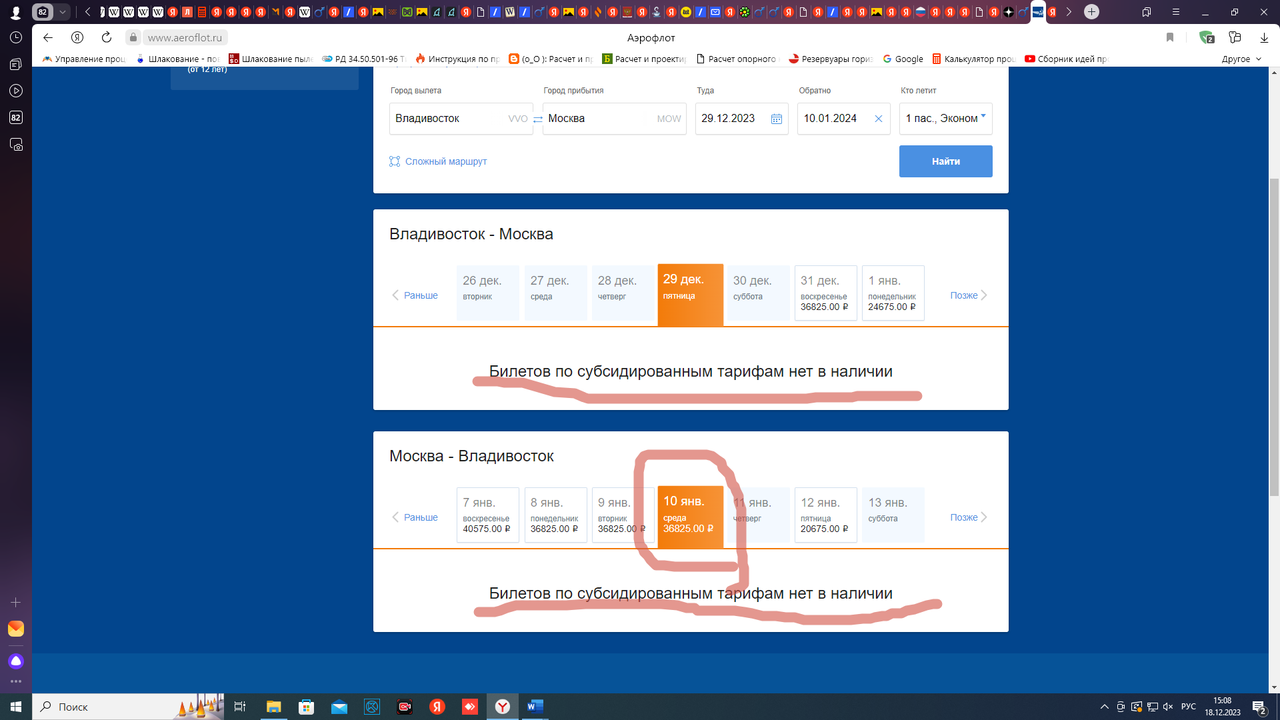
Task: Open notification center in taskbar
Action: [x=1260, y=707]
